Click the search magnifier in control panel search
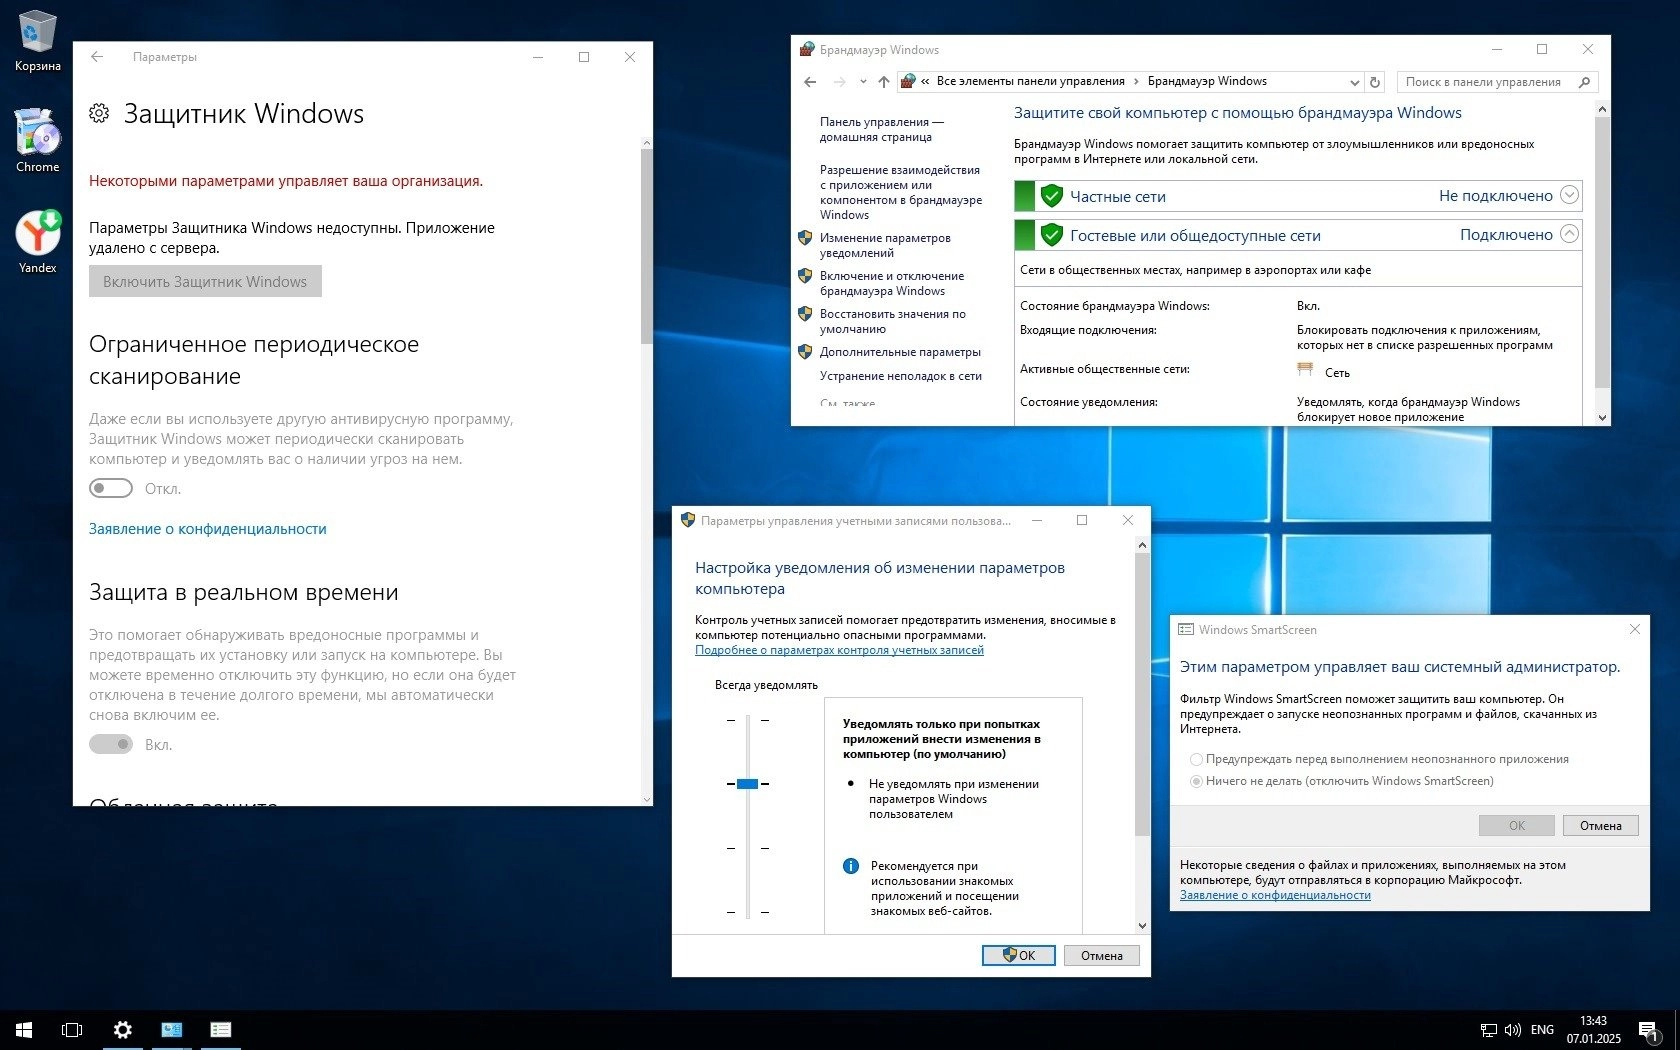Viewport: 1680px width, 1050px height. 1584,82
